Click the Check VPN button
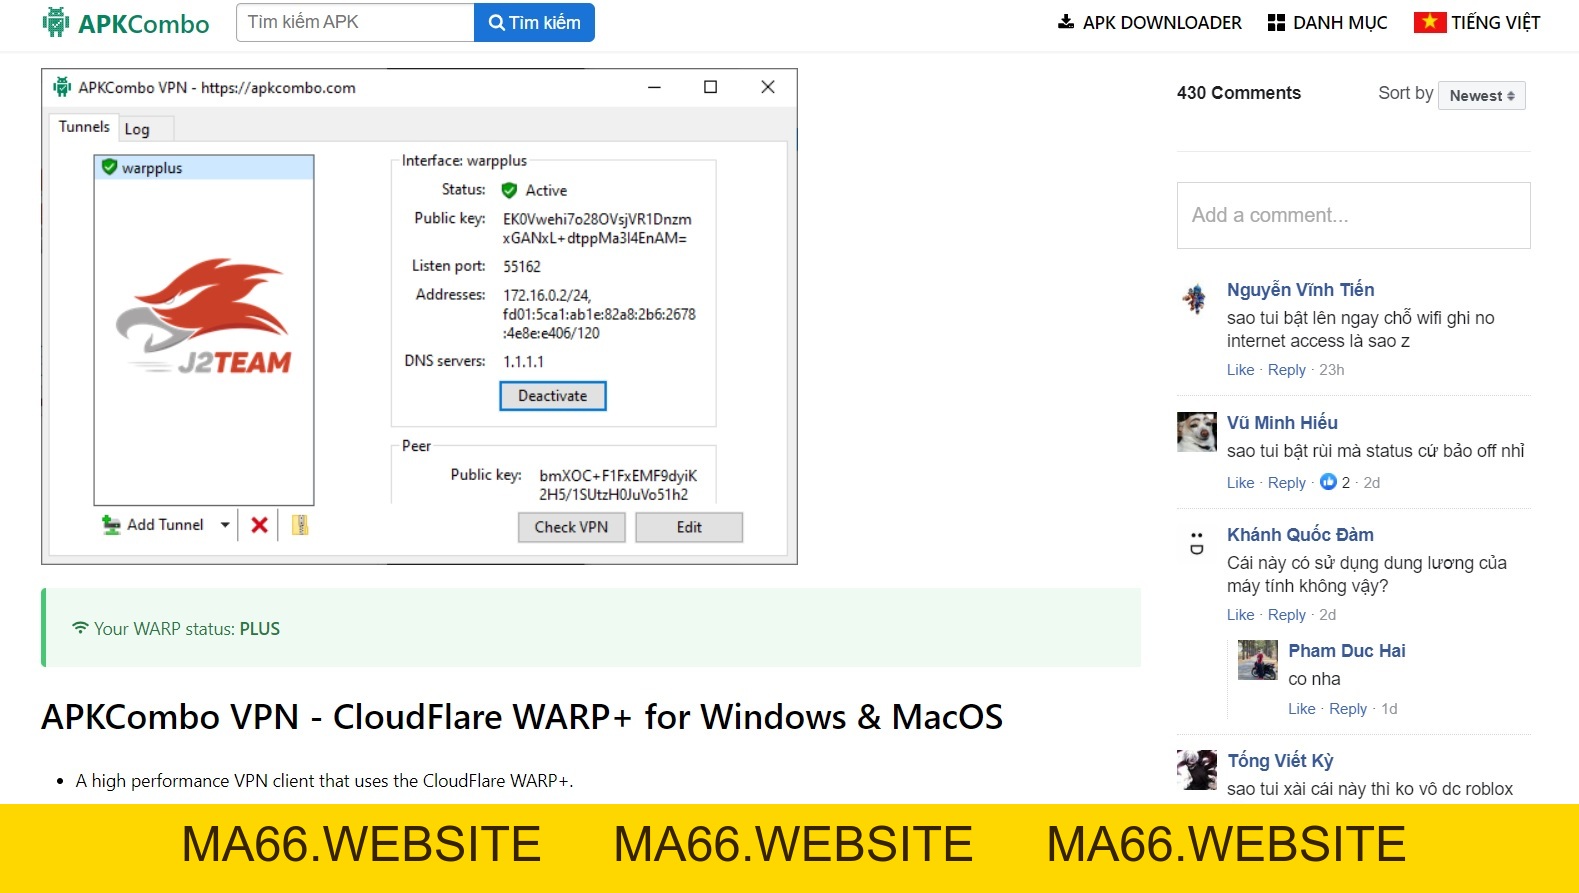 571,527
